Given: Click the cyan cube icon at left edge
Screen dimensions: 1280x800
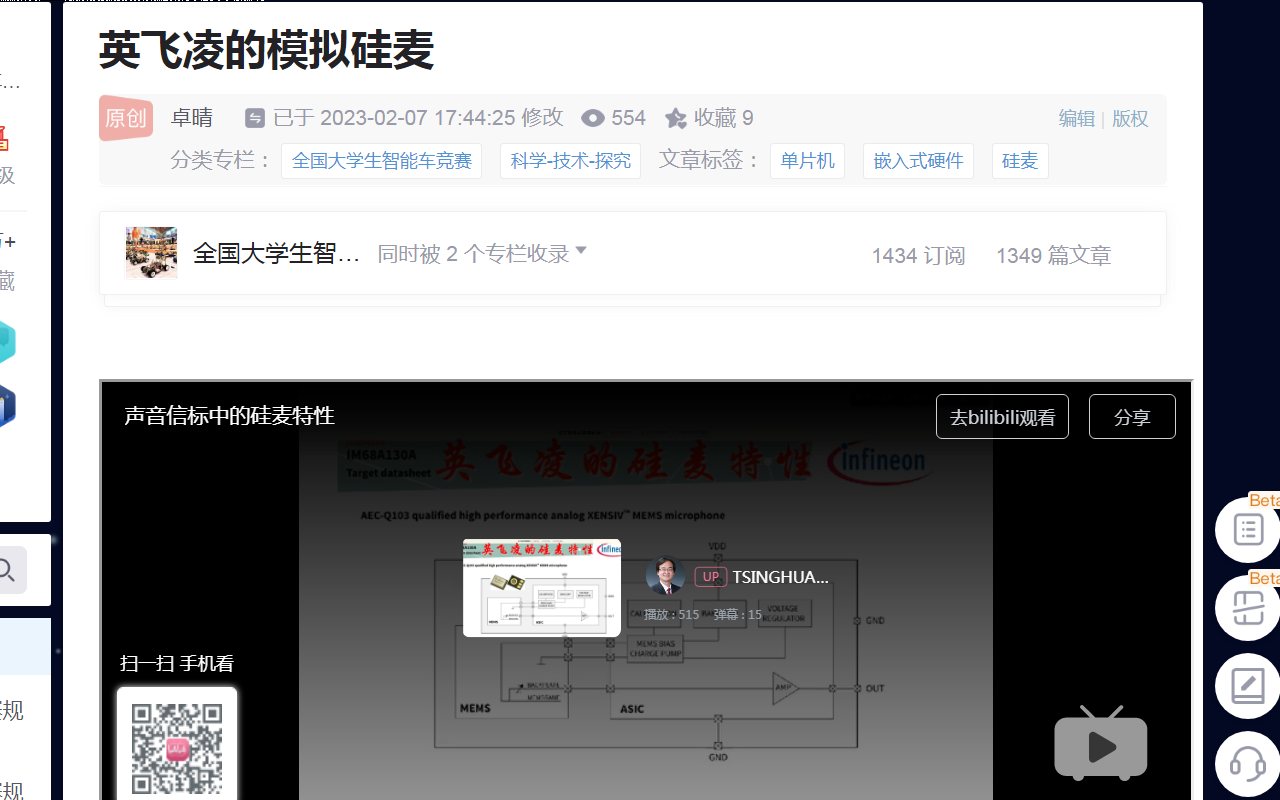Looking at the screenshot, I should tap(6, 342).
